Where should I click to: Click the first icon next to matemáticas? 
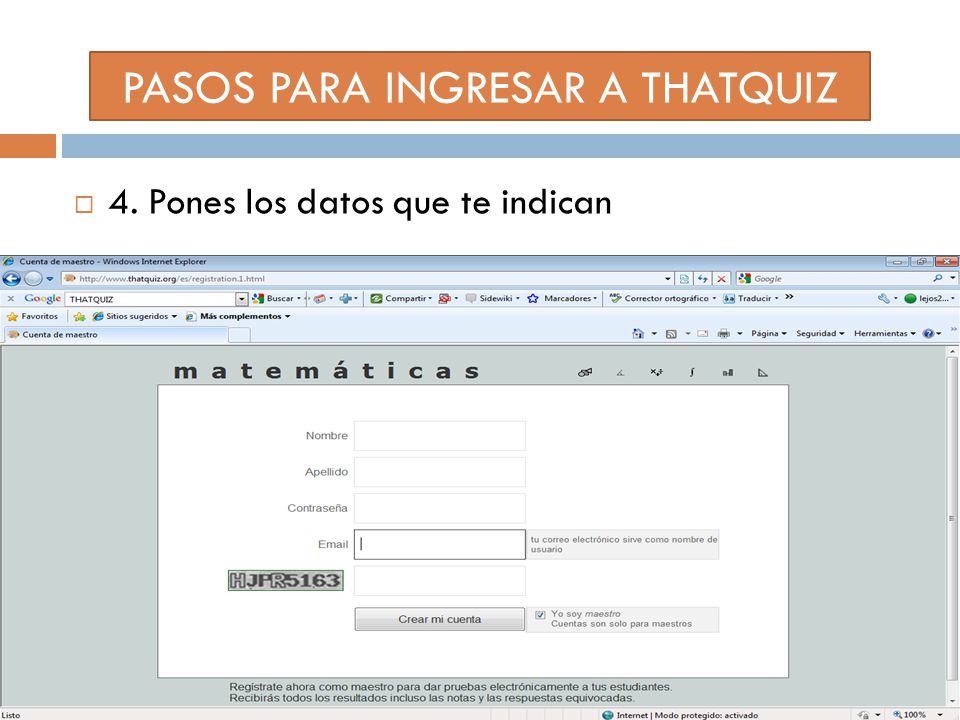click(x=585, y=372)
